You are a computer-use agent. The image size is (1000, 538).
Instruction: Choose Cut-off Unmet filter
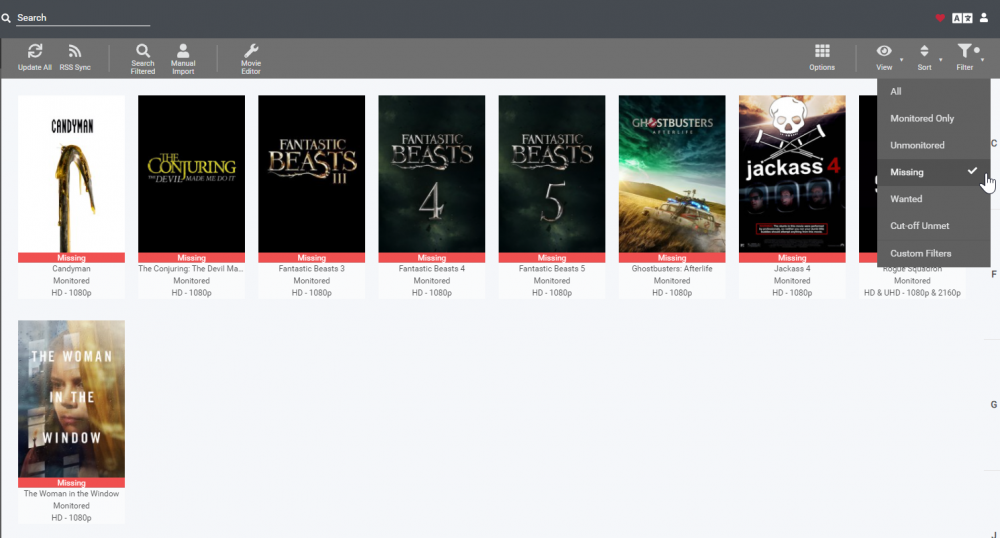[934, 226]
